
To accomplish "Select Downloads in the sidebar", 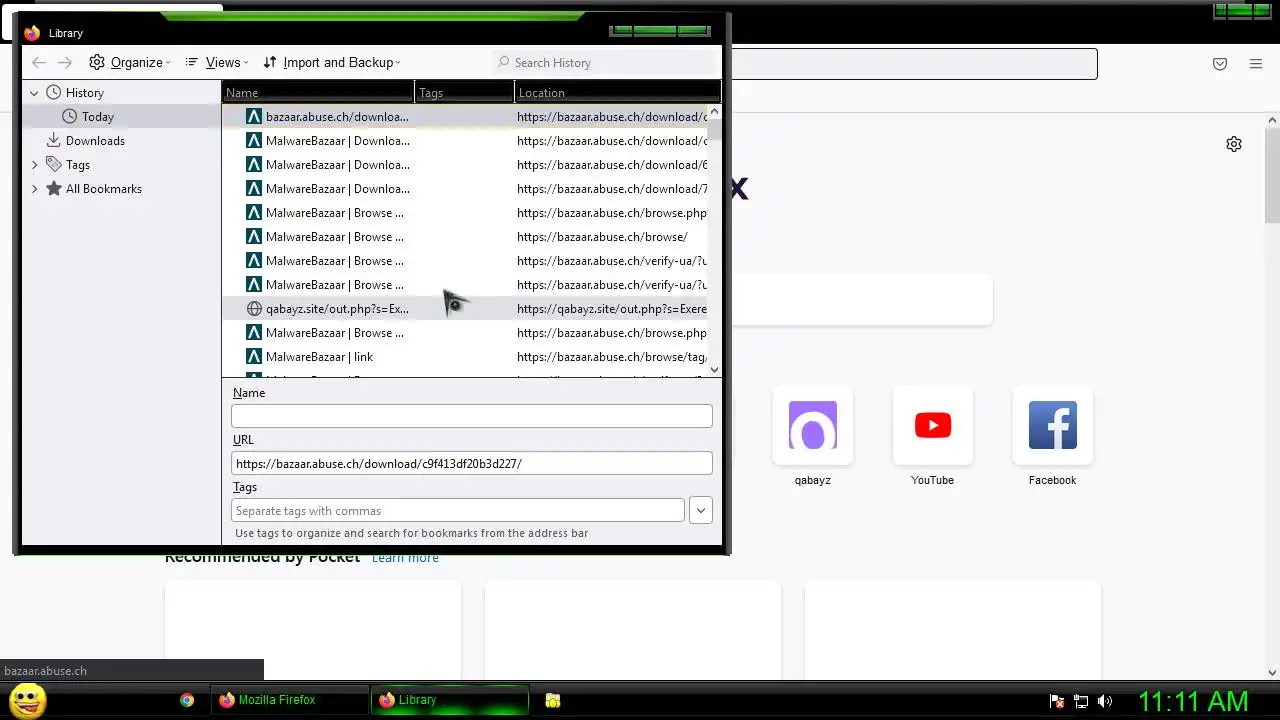I will pos(95,141).
